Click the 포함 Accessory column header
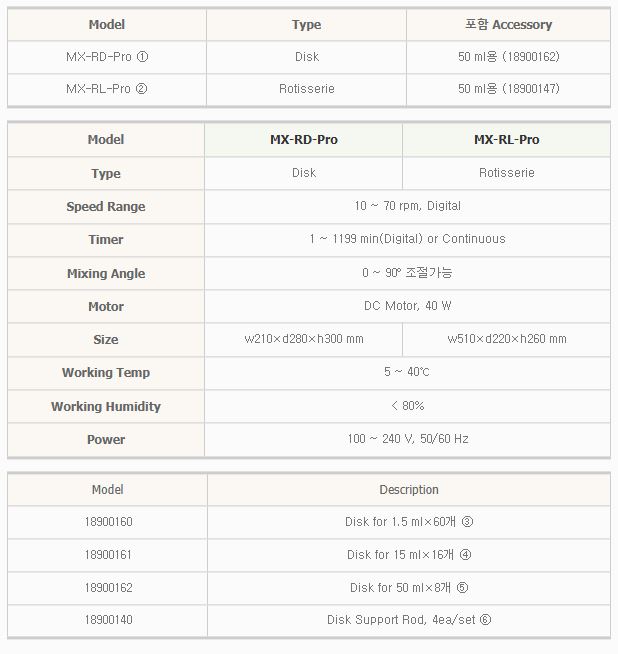Screen dimensions: 618x654 point(508,24)
